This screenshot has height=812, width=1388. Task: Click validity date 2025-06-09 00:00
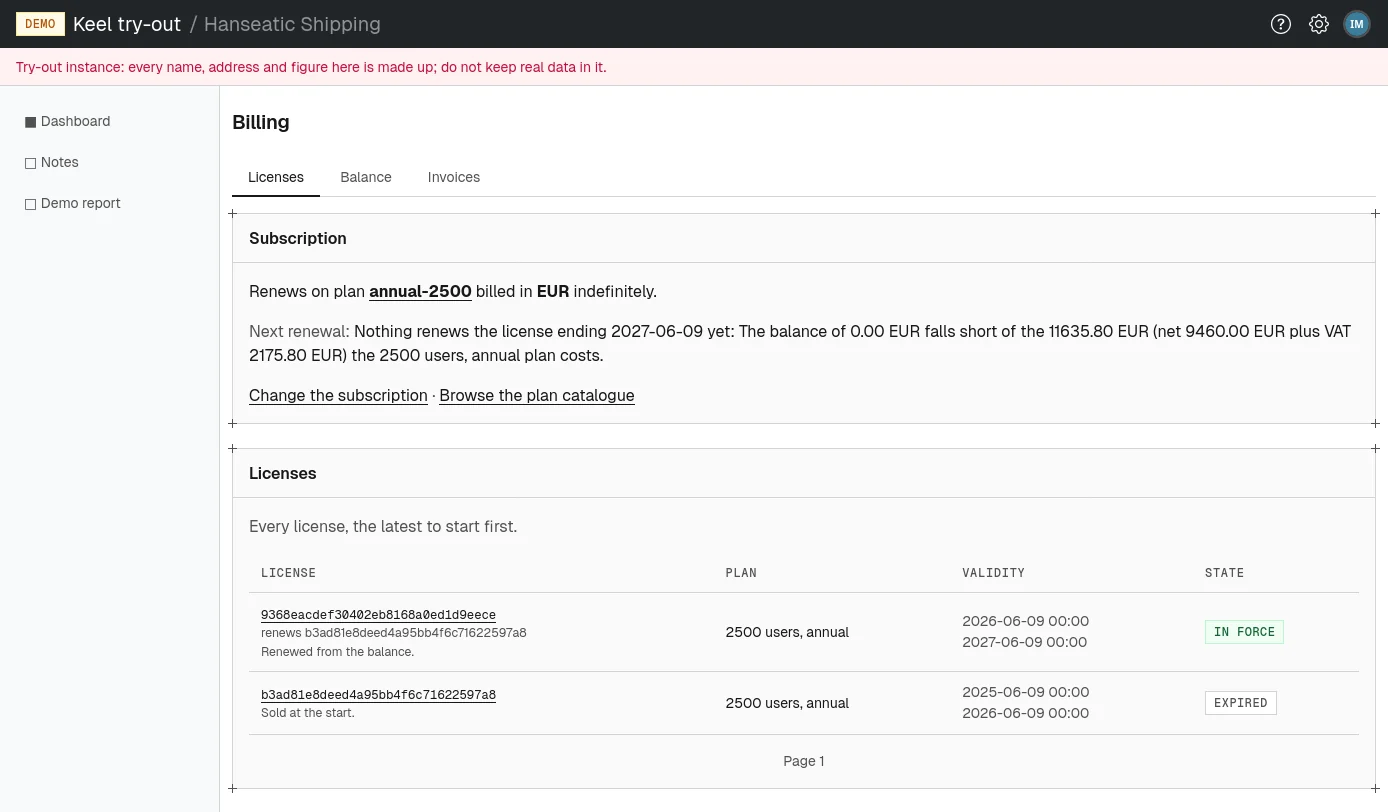tap(1025, 692)
